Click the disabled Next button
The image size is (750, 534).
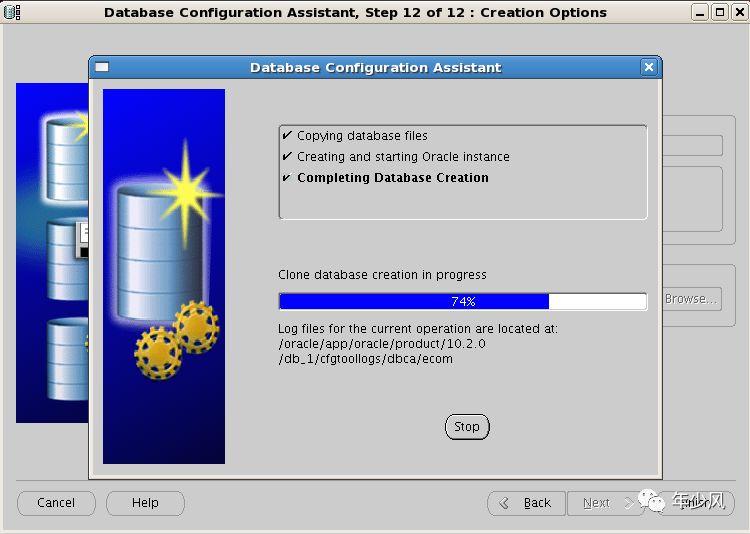[x=605, y=503]
